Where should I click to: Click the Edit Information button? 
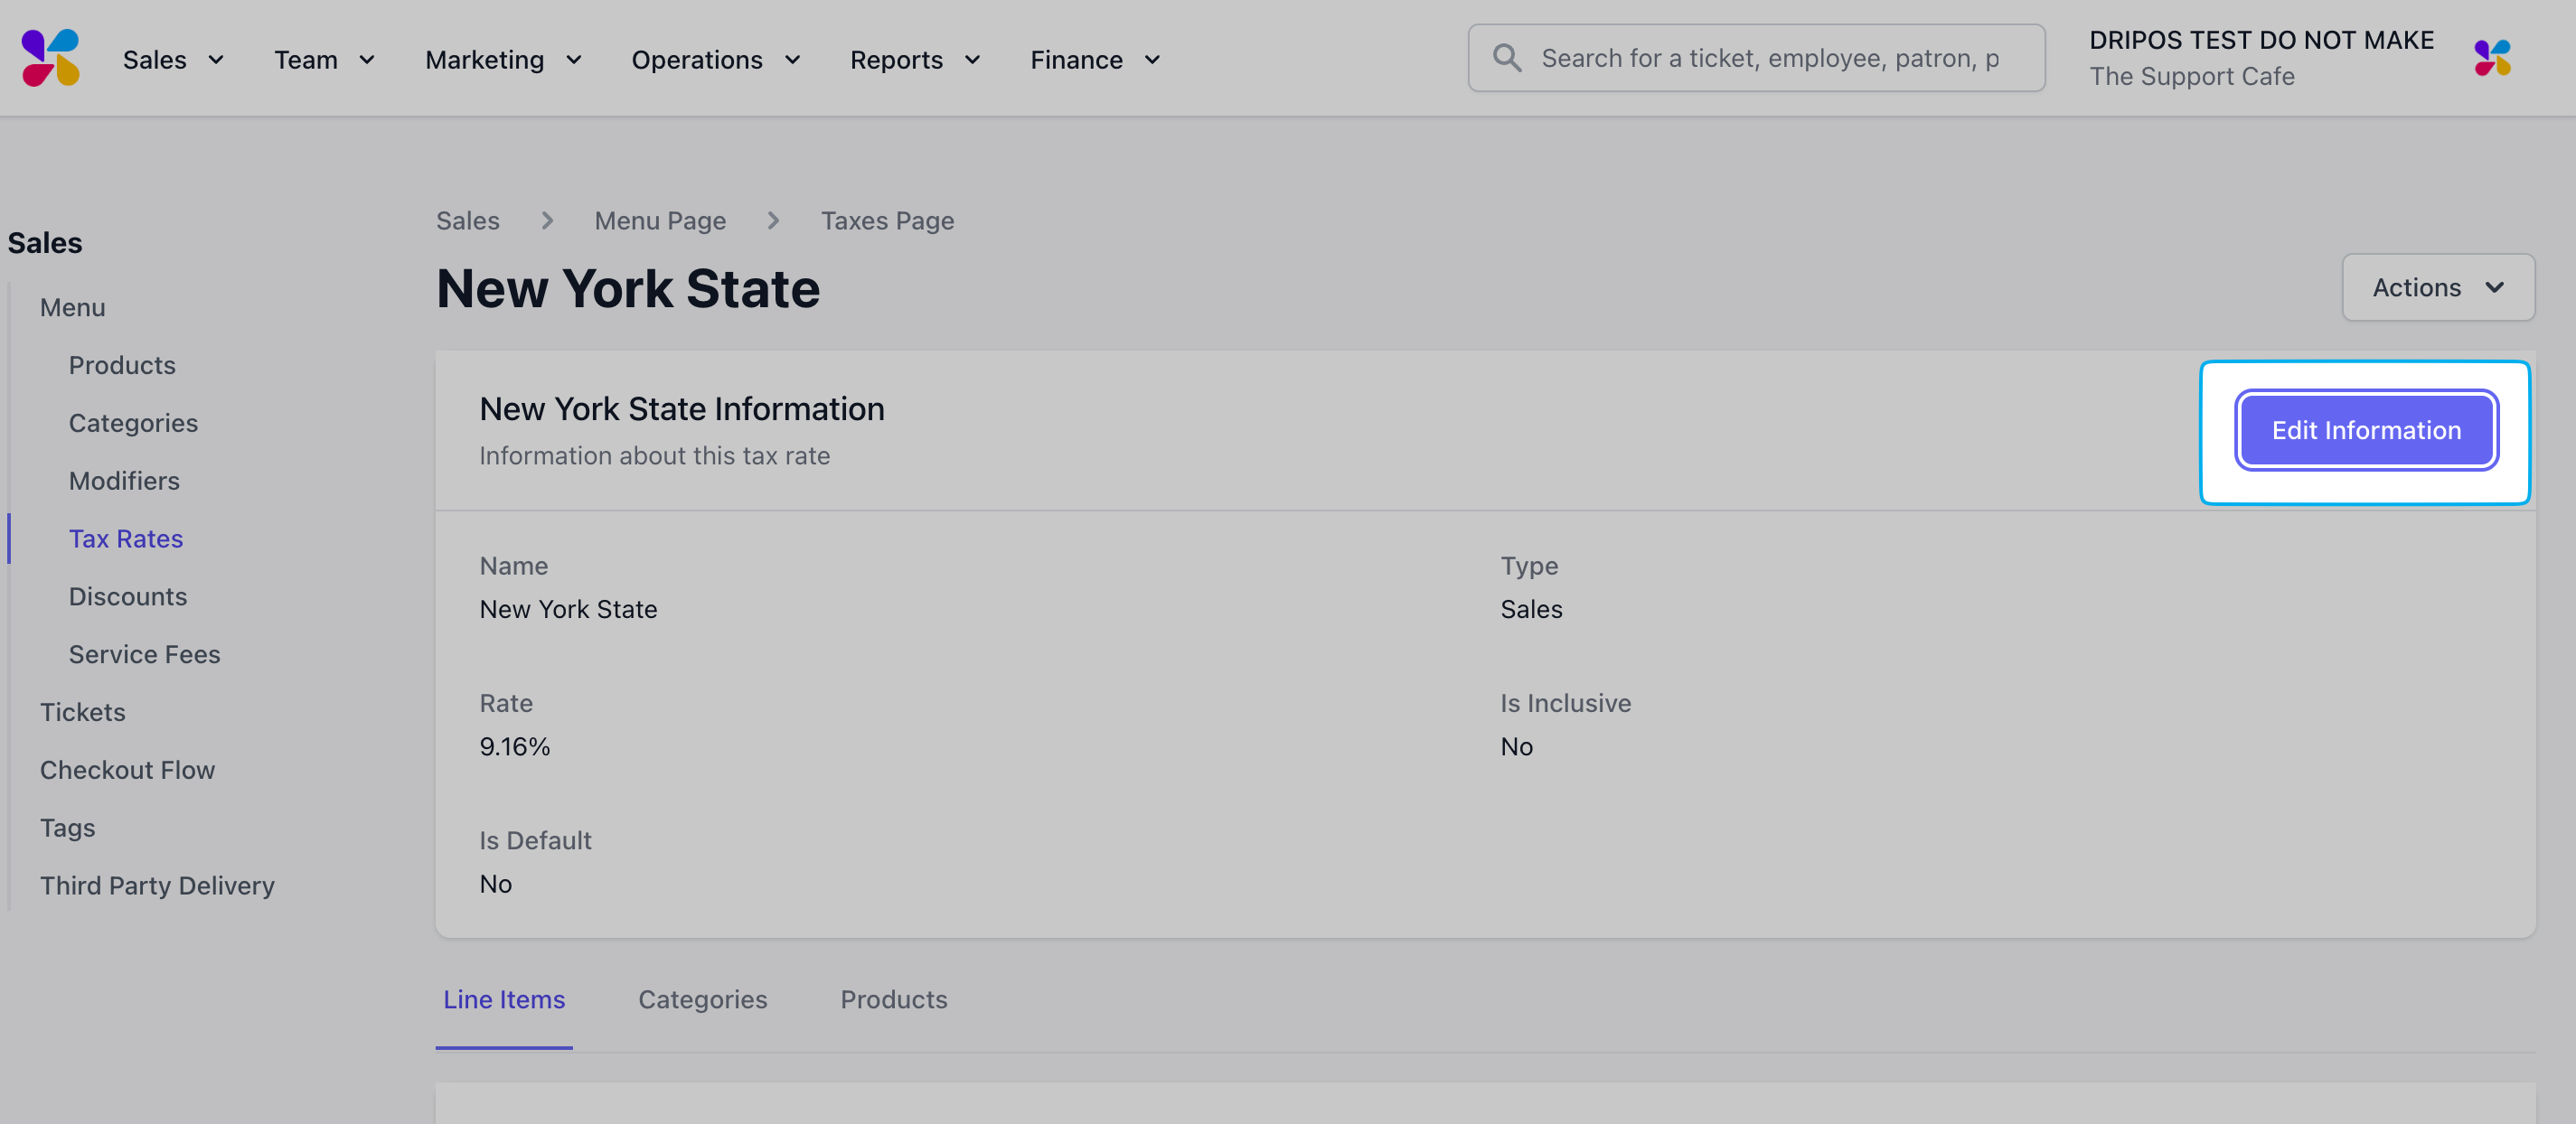point(2365,430)
